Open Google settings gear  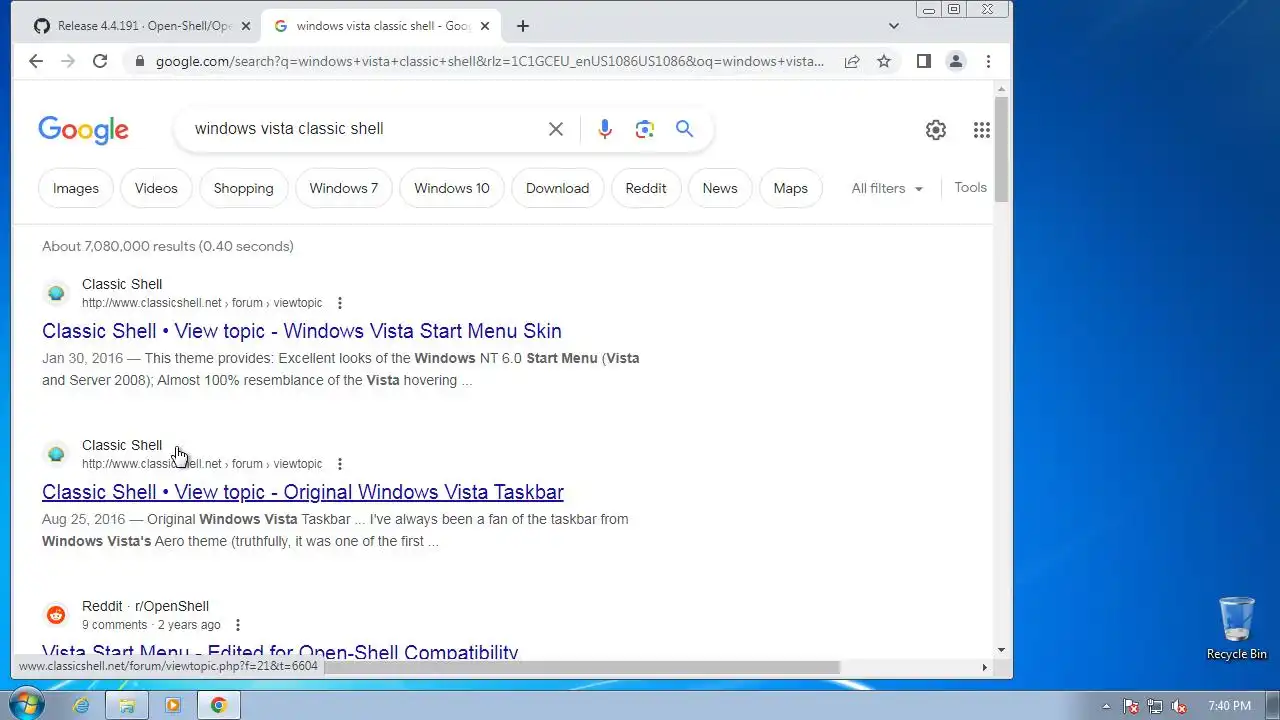(936, 130)
